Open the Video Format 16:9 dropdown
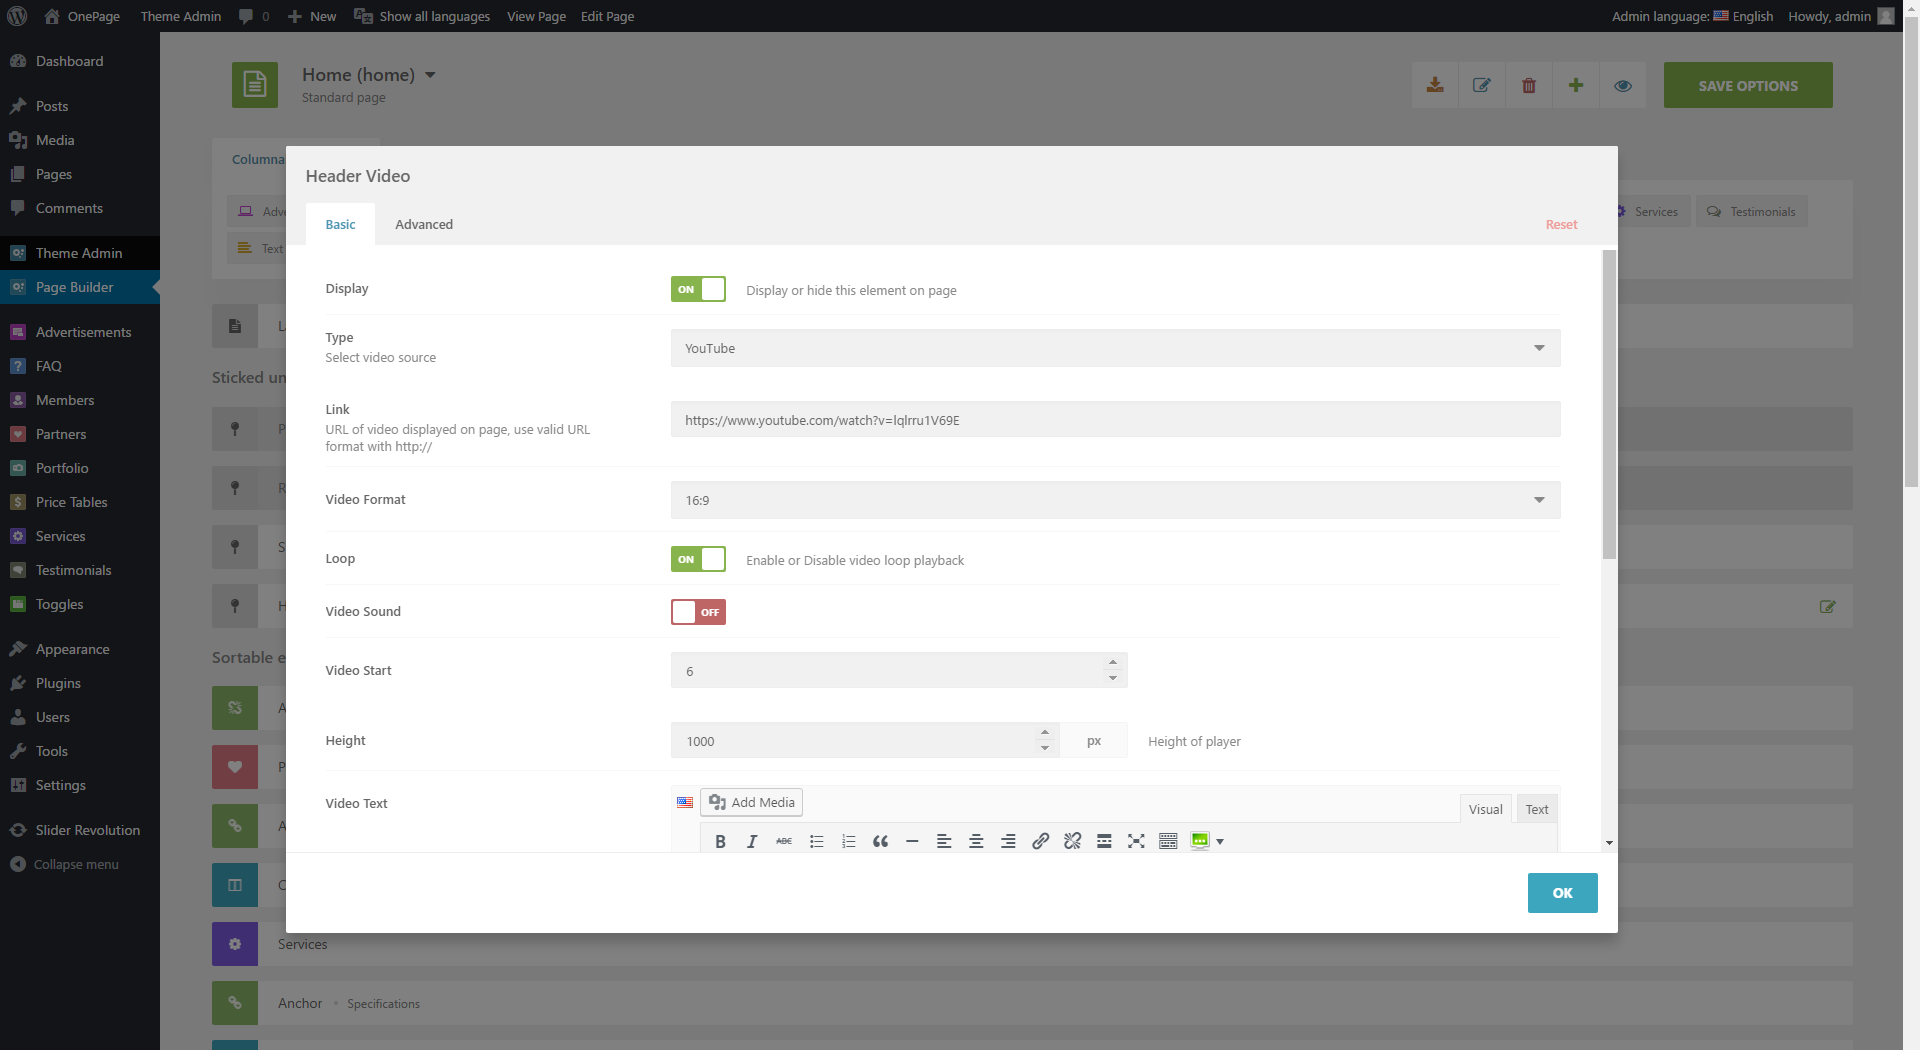The width and height of the screenshot is (1920, 1050). pyautogui.click(x=1115, y=500)
